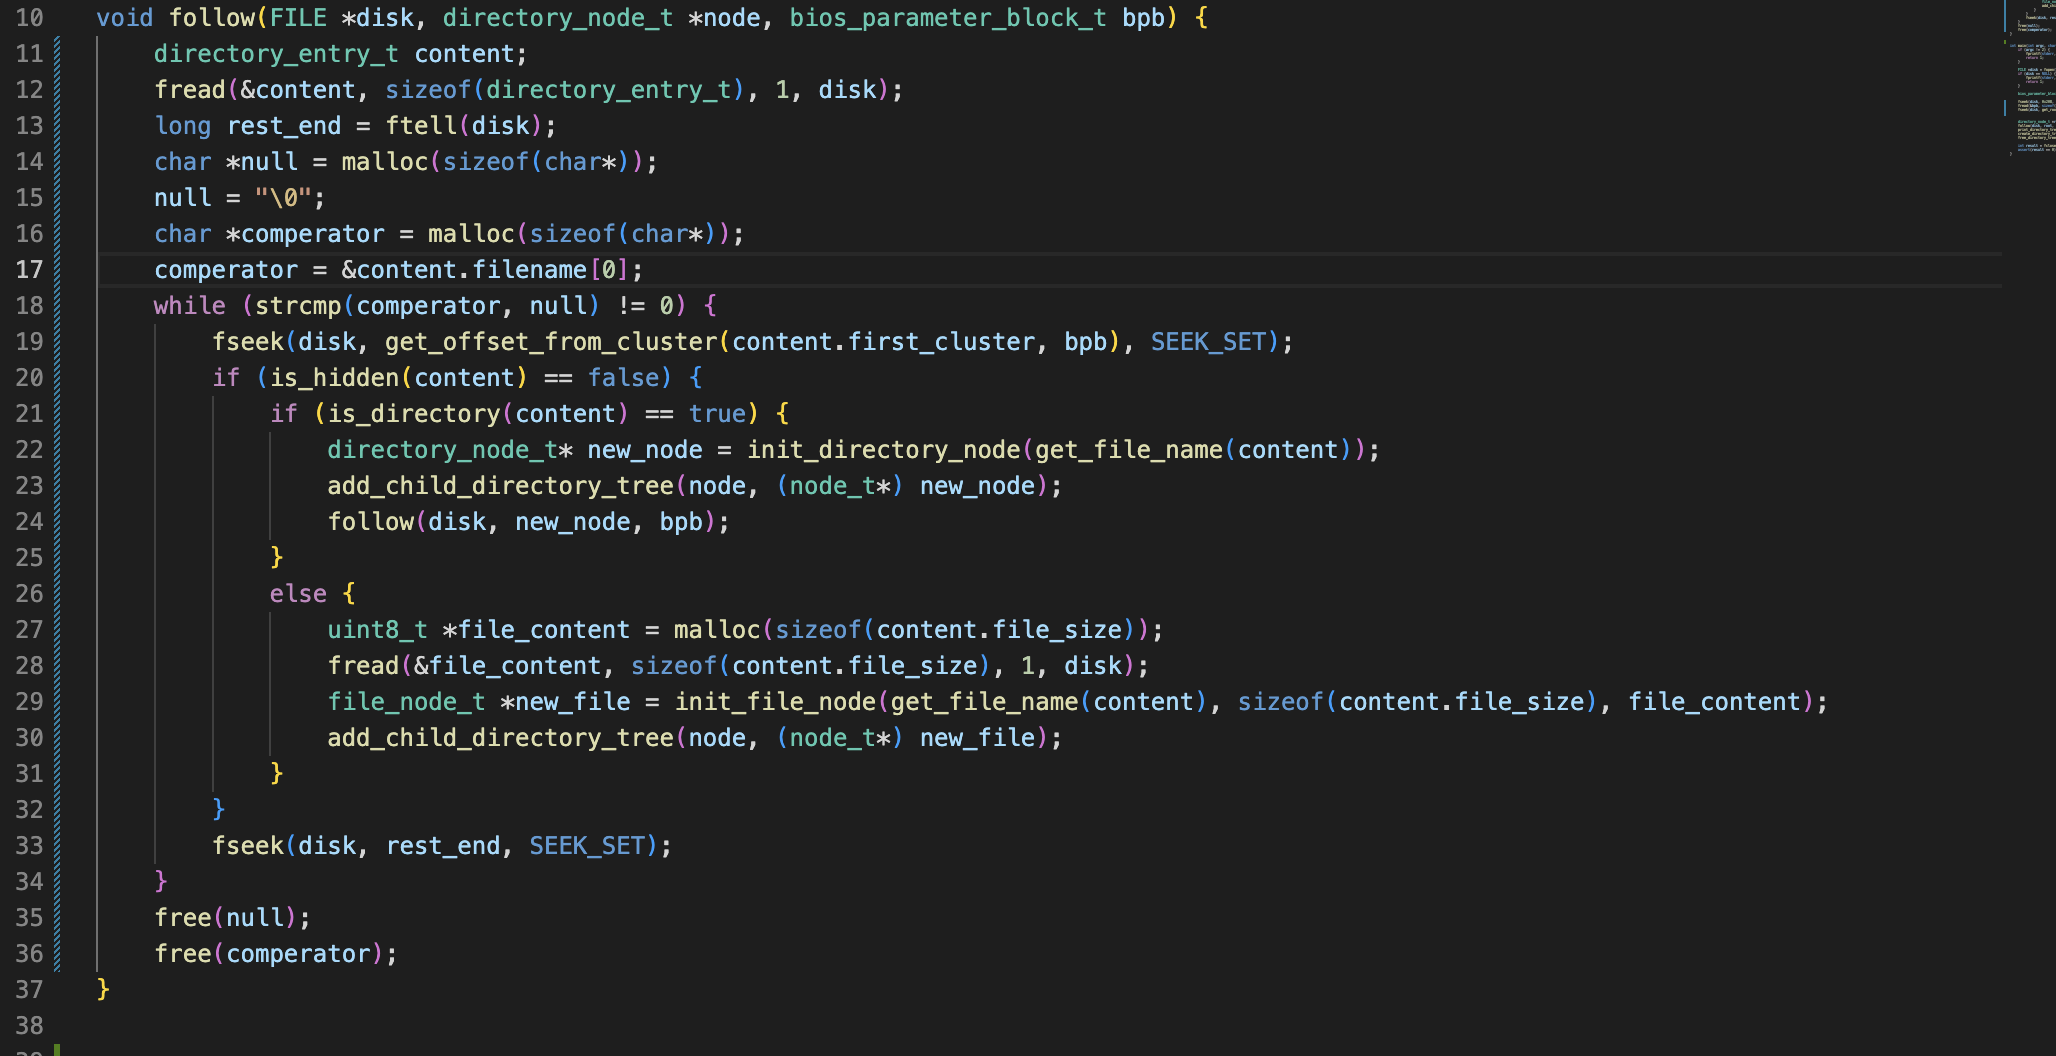Image resolution: width=2056 pixels, height=1056 pixels.
Task: Click line number 37 at the closing brace
Action: (x=29, y=990)
